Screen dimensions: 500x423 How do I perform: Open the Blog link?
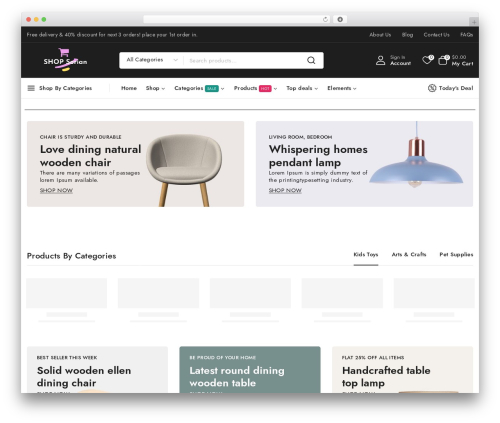407,35
